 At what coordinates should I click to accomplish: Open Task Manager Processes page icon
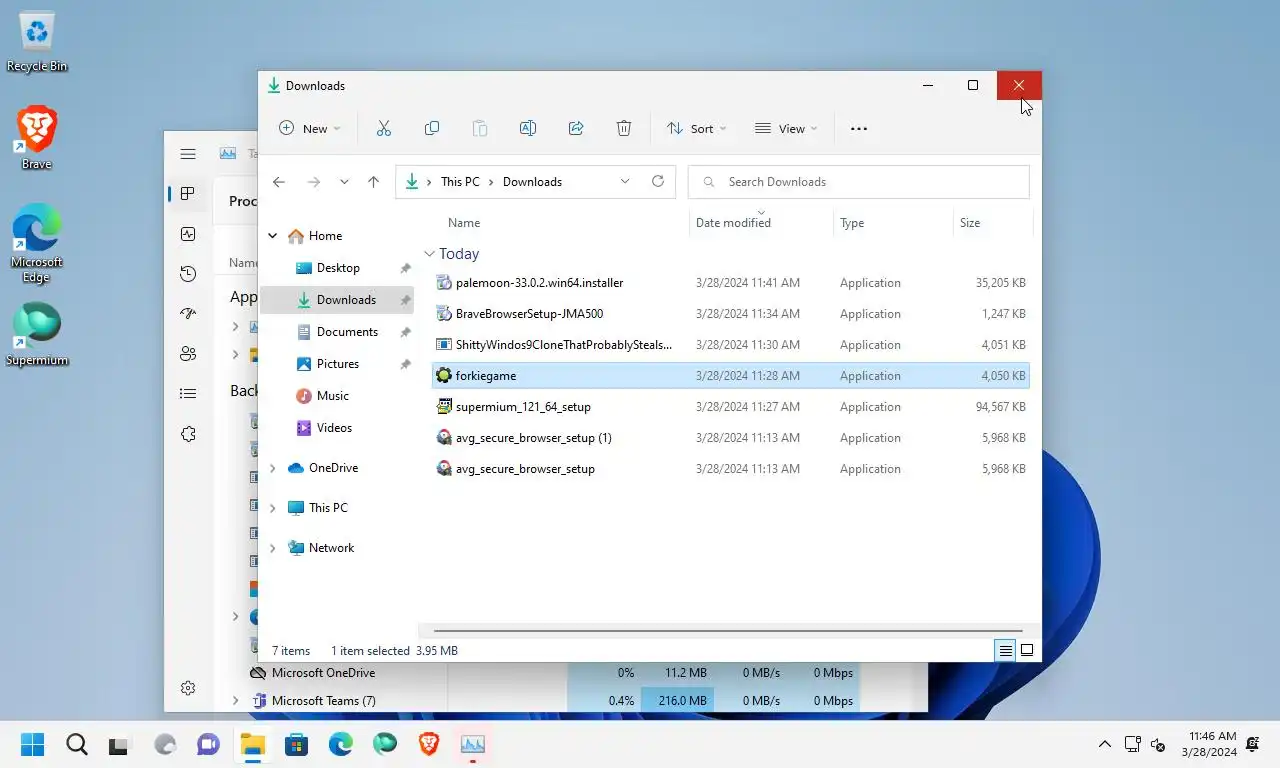pos(188,194)
